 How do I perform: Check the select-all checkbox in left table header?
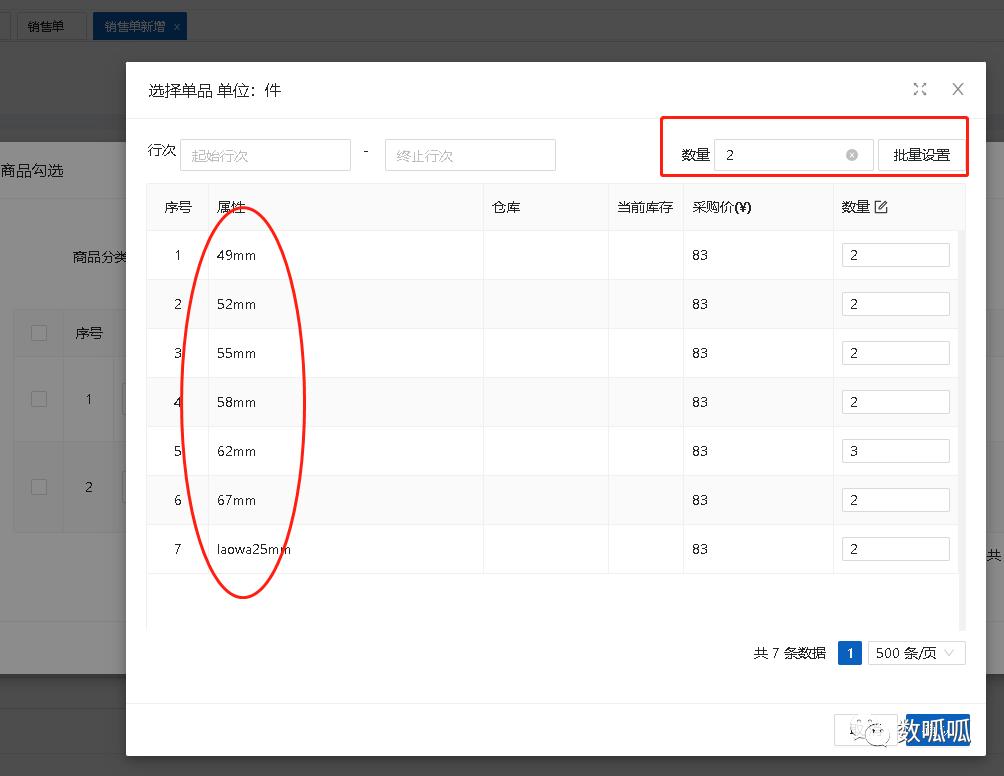pos(37,331)
